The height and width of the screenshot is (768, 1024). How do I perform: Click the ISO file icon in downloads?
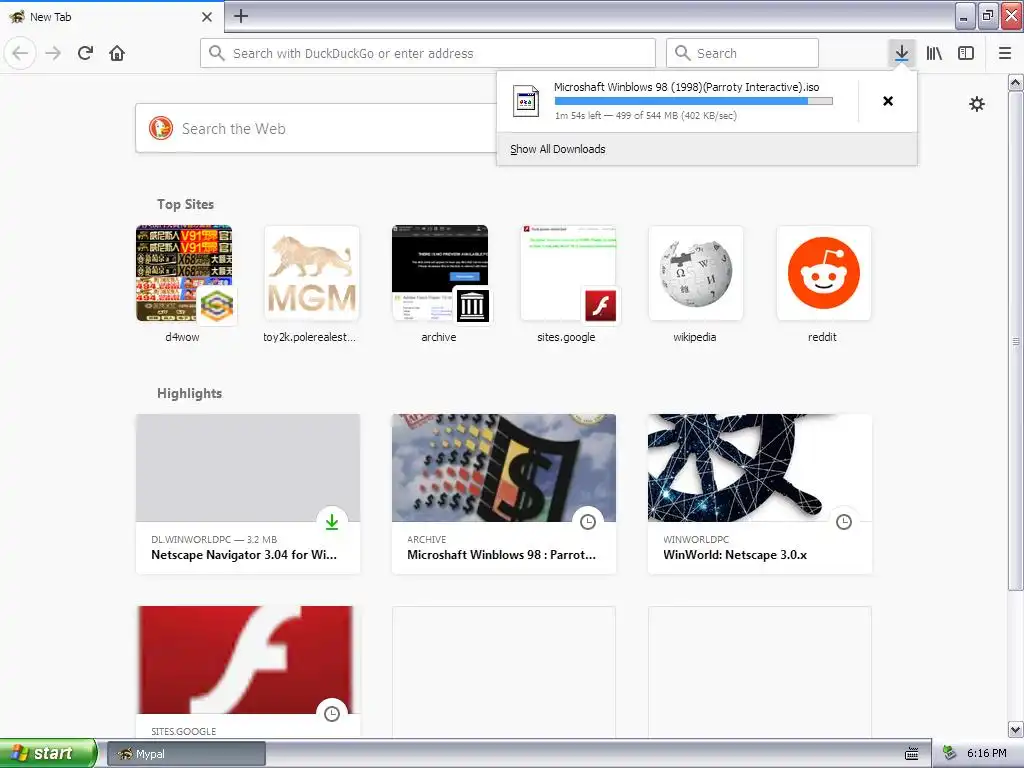pos(526,101)
